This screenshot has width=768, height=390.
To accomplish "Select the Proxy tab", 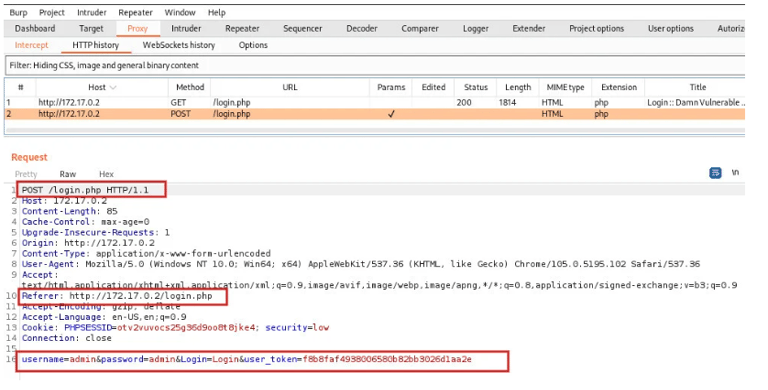I will (138, 28).
